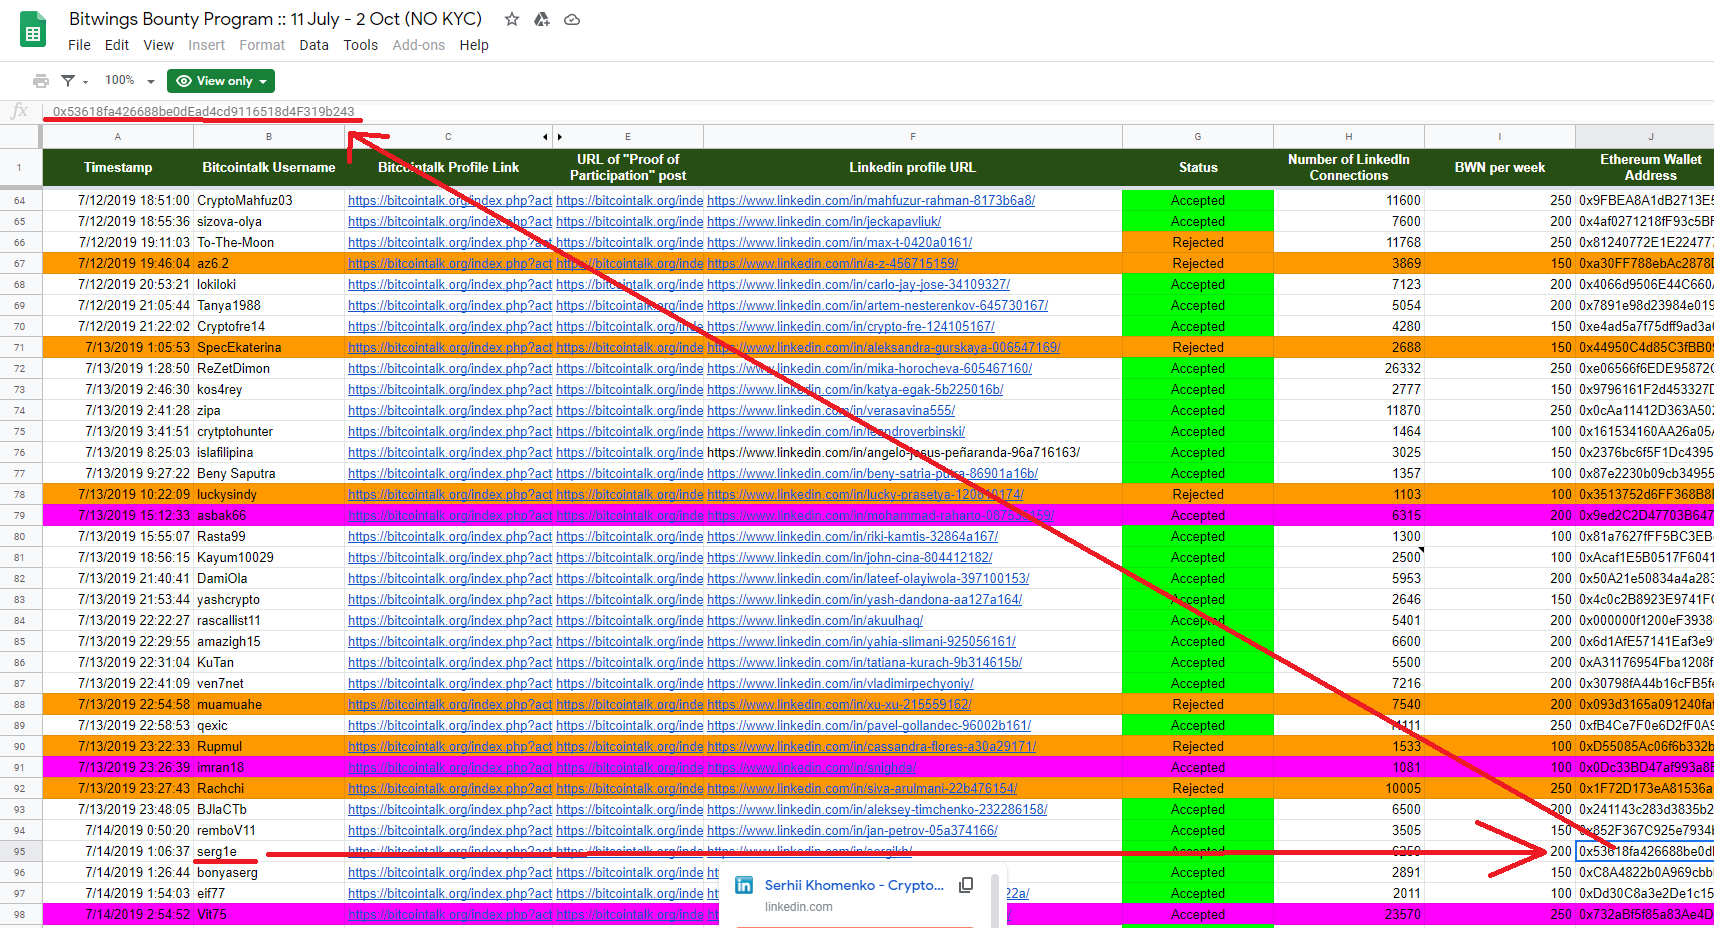This screenshot has width=1714, height=928.
Task: Open the Data menu
Action: [314, 45]
